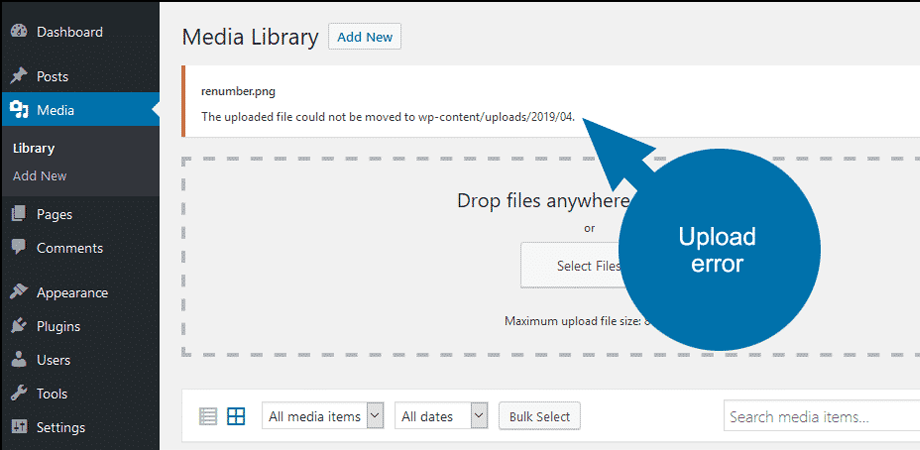Click the Select Files button
Image resolution: width=920 pixels, height=450 pixels.
pyautogui.click(x=575, y=266)
